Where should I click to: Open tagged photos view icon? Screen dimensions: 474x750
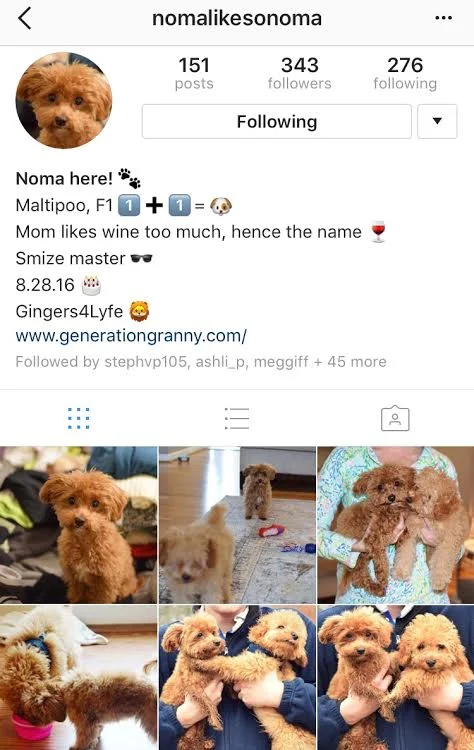[x=395, y=419]
